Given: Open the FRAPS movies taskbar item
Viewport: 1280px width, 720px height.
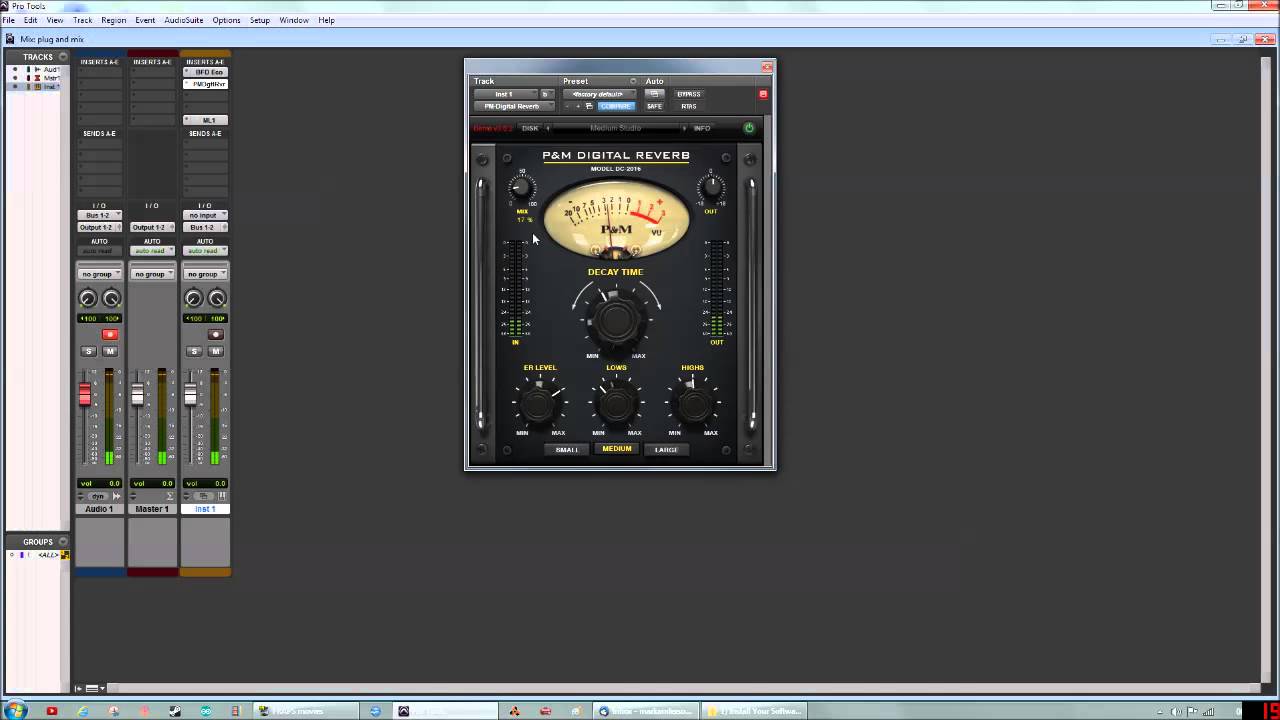Looking at the screenshot, I should (x=304, y=711).
